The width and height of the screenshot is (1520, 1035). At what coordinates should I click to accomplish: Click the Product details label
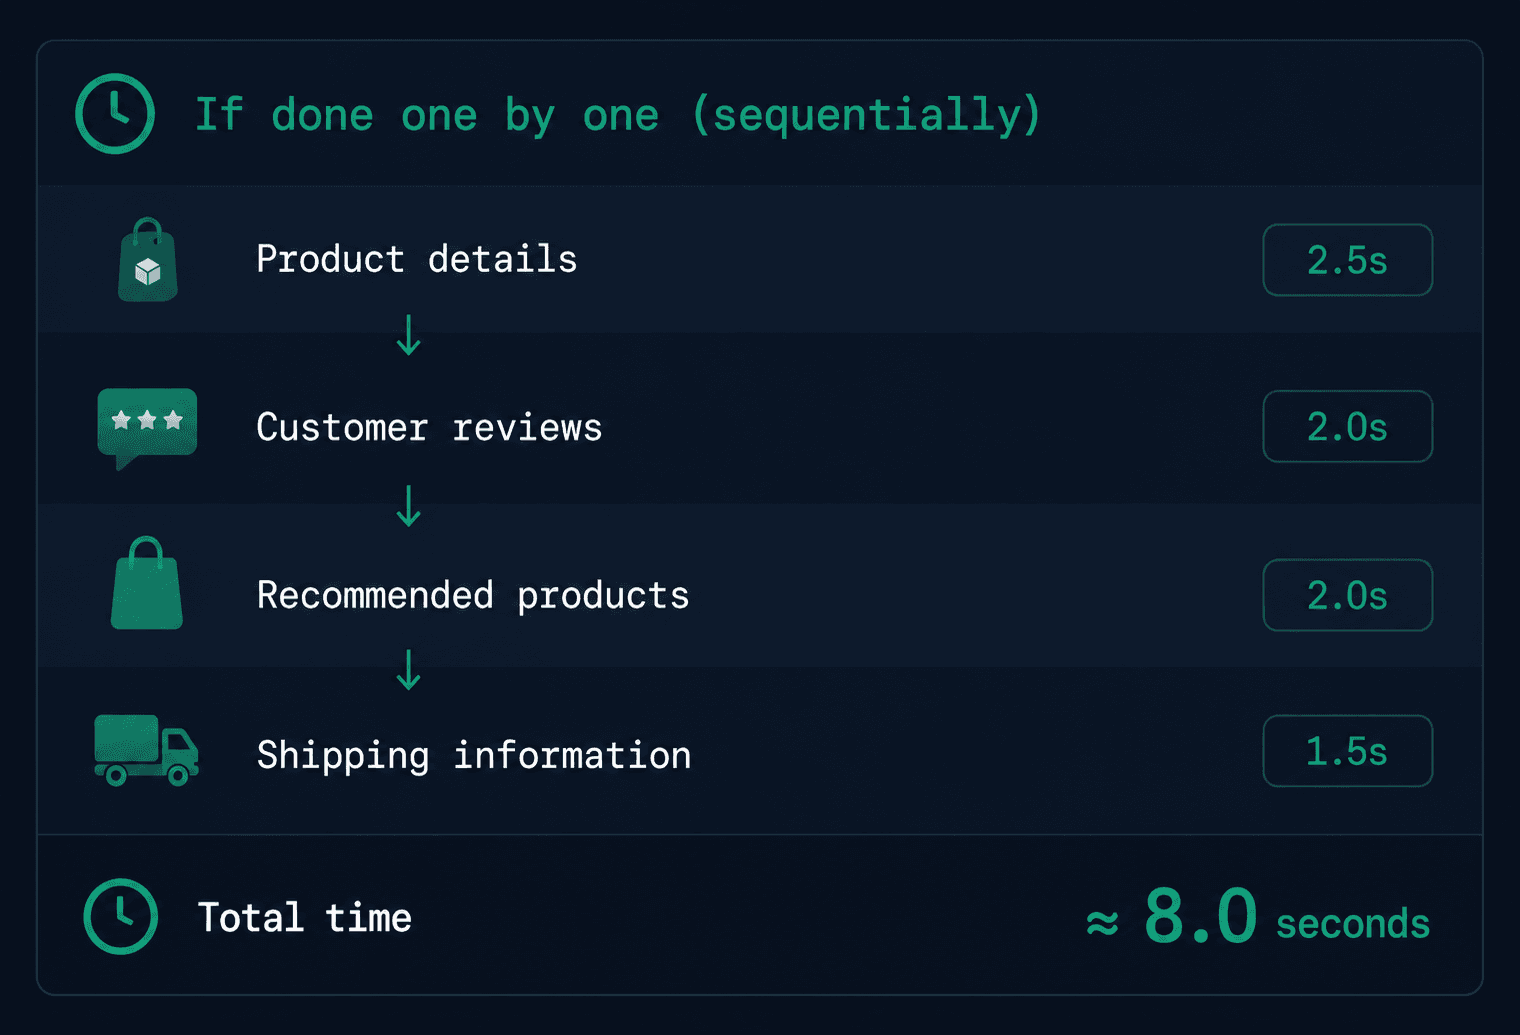click(x=417, y=259)
